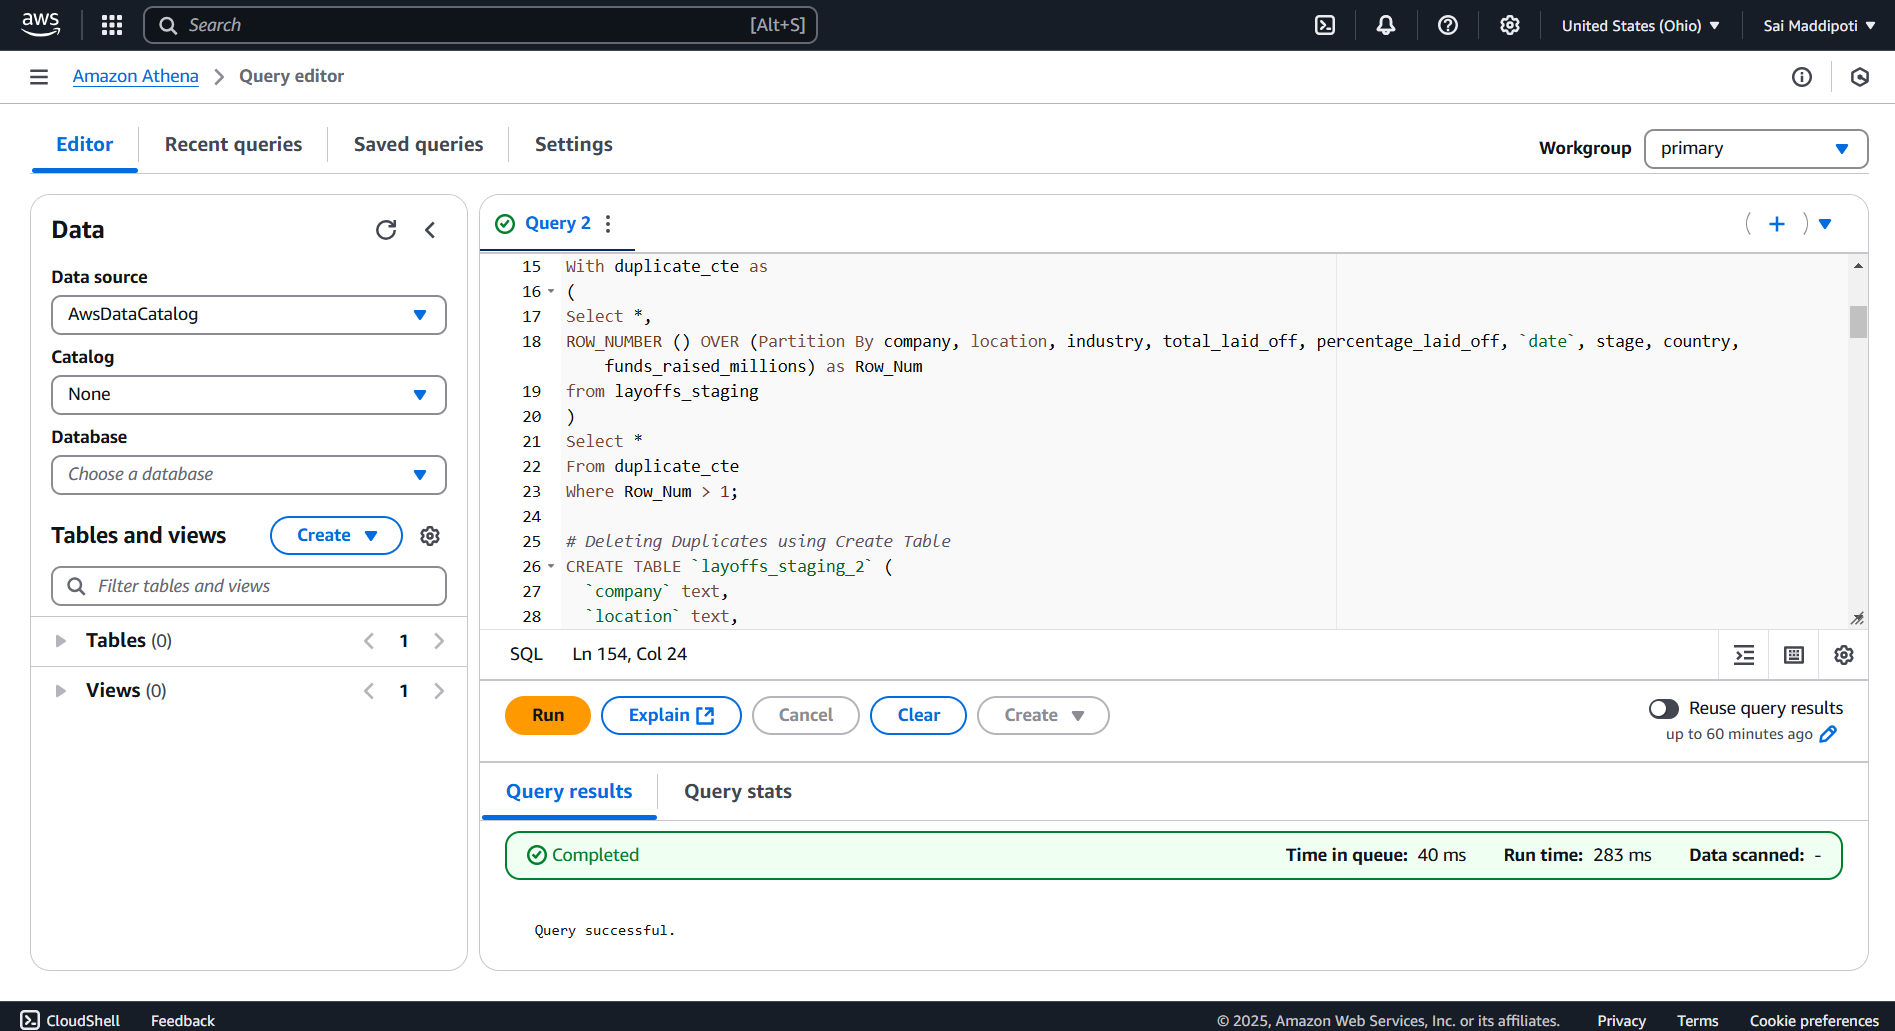Switch to the Editor tab
Viewport: 1895px width, 1031px height.
pyautogui.click(x=85, y=145)
